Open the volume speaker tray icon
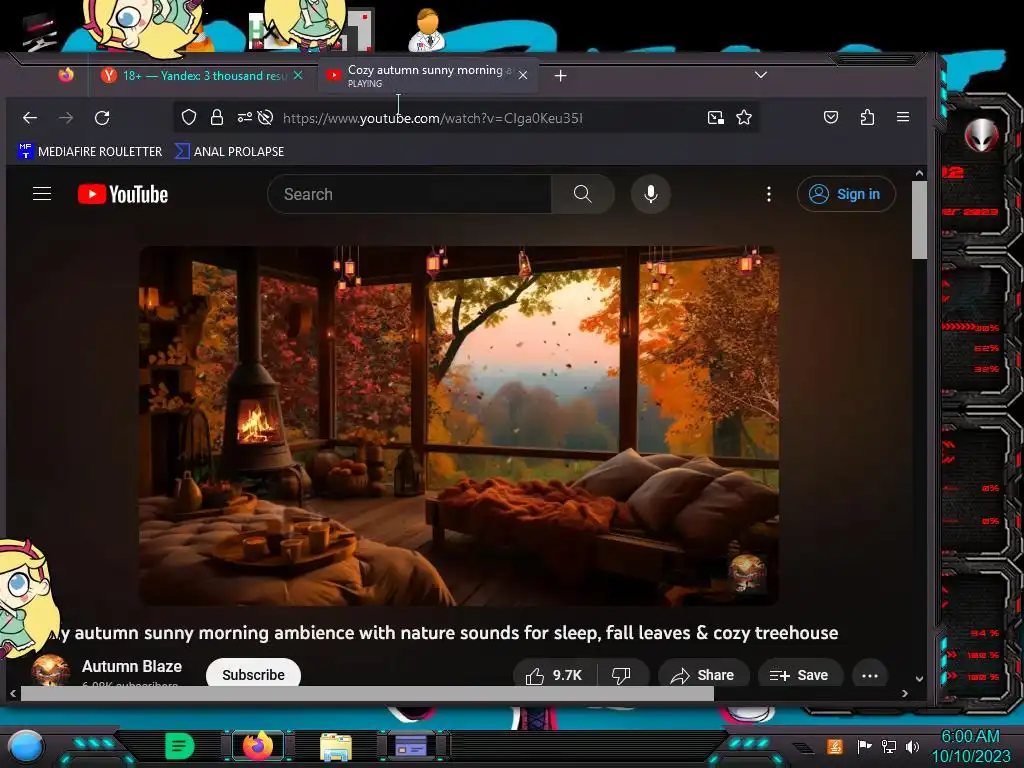Viewport: 1024px width, 768px height. (x=913, y=746)
